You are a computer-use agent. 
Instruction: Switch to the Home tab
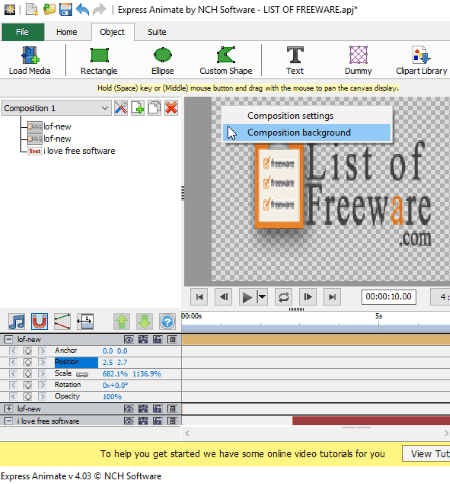click(x=67, y=32)
